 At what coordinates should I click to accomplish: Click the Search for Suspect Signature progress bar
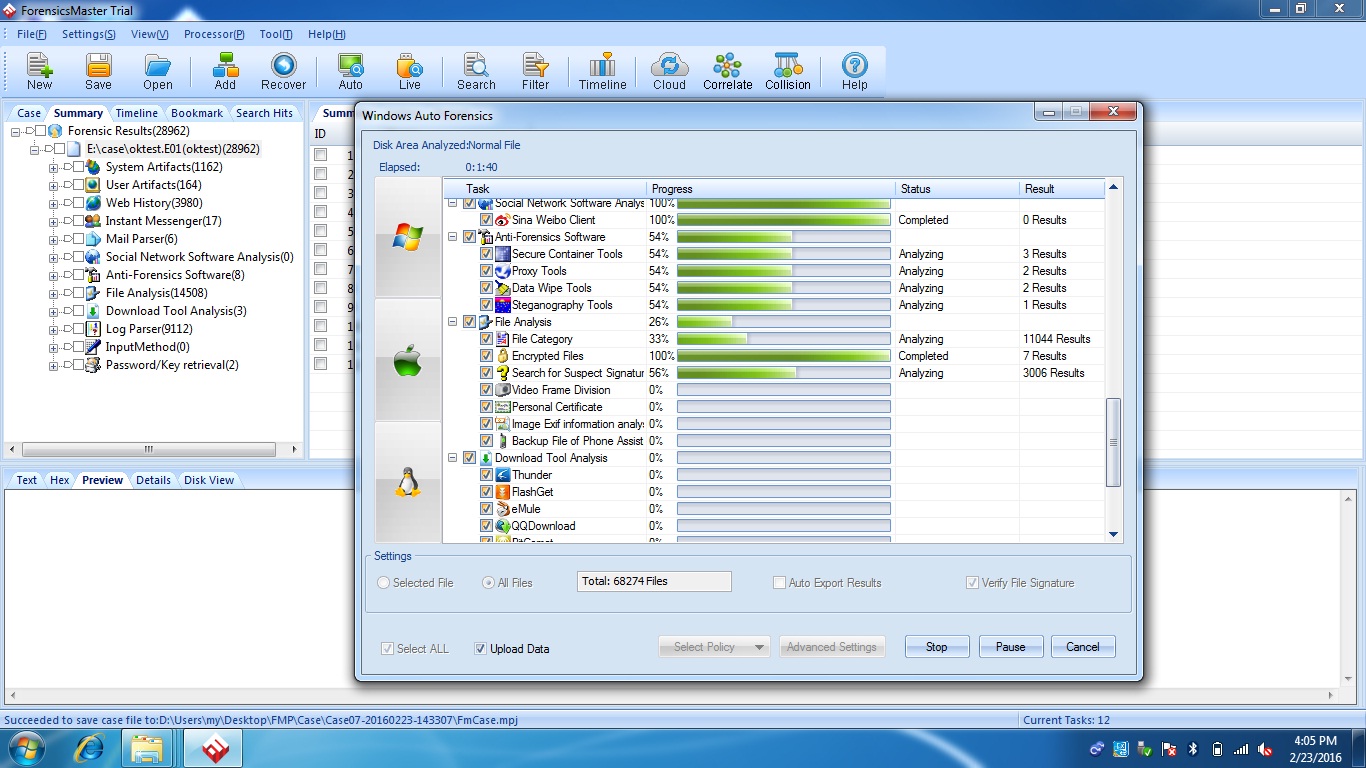pos(784,373)
